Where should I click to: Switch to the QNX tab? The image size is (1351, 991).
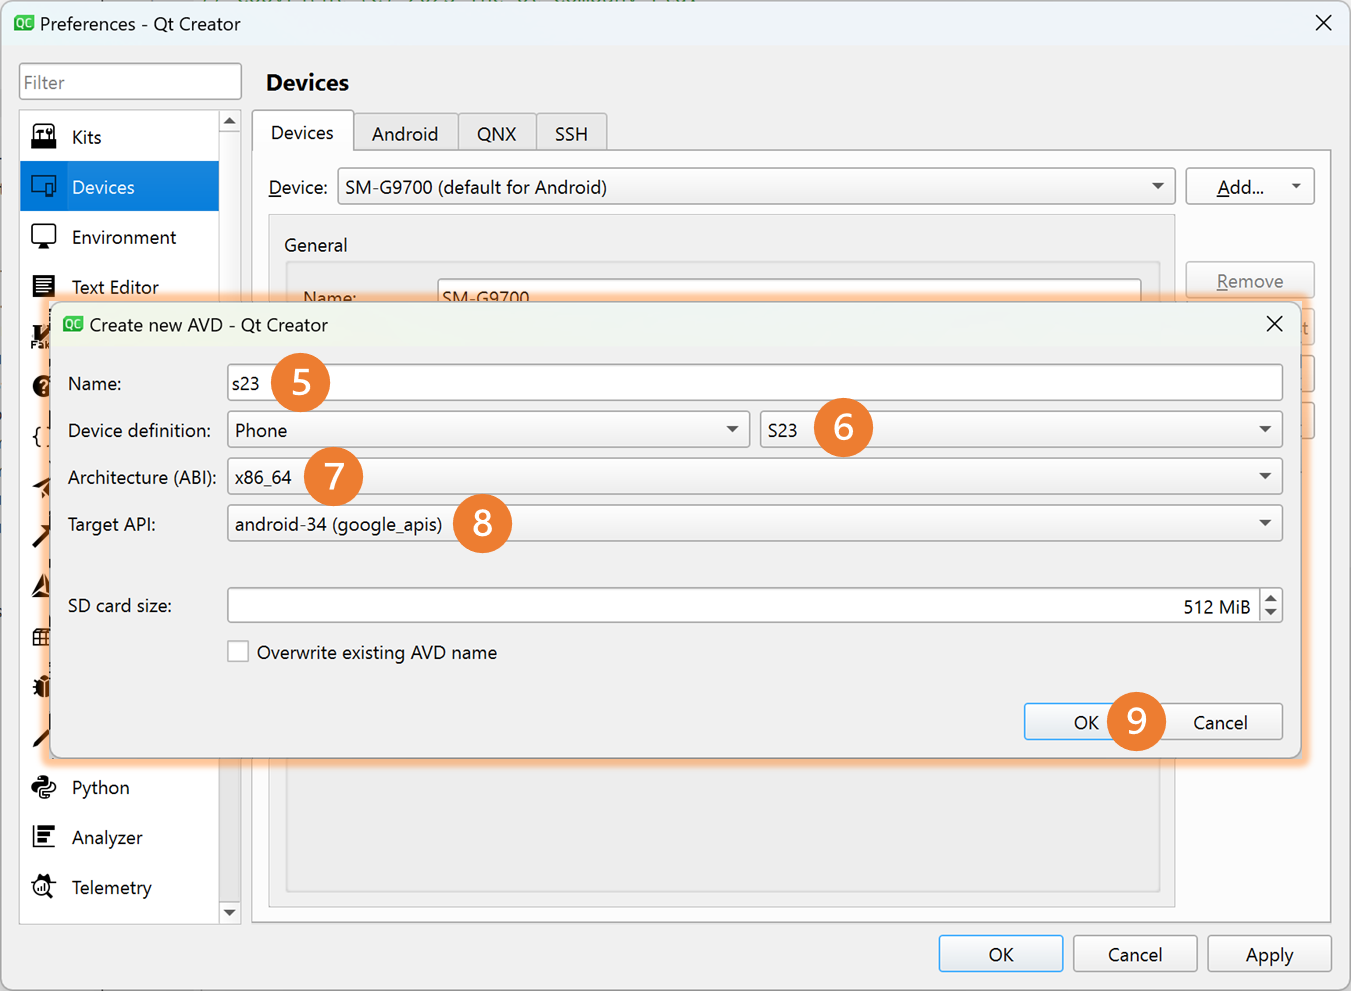(x=497, y=133)
